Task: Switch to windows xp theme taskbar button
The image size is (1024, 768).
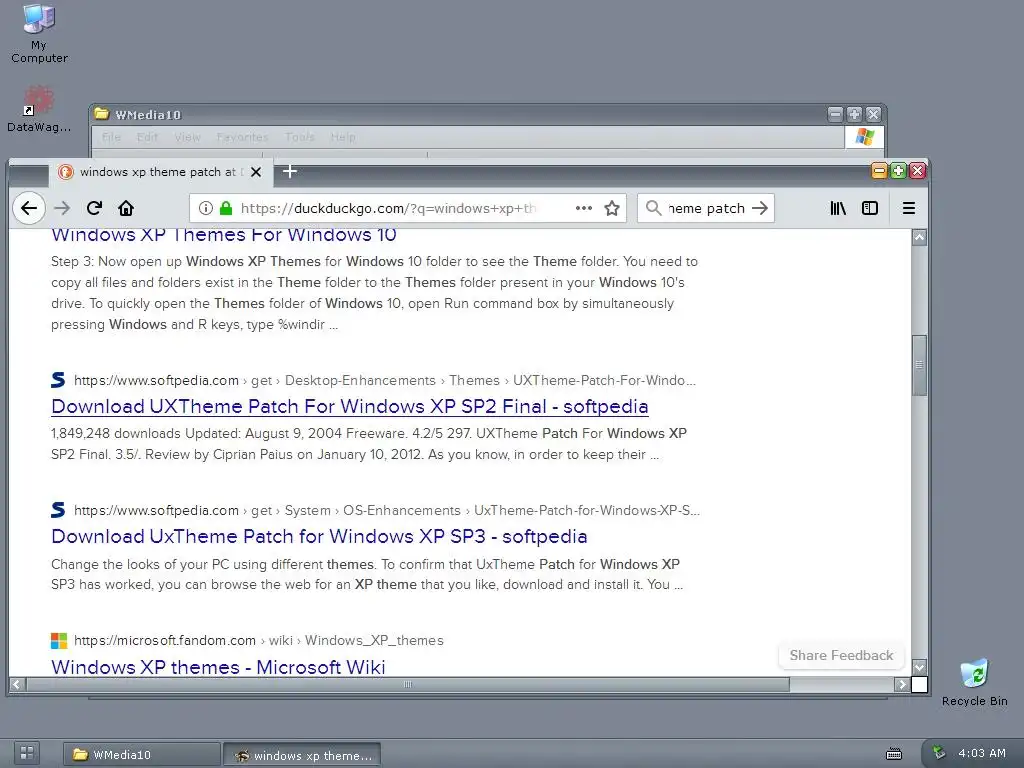Action: (x=302, y=755)
